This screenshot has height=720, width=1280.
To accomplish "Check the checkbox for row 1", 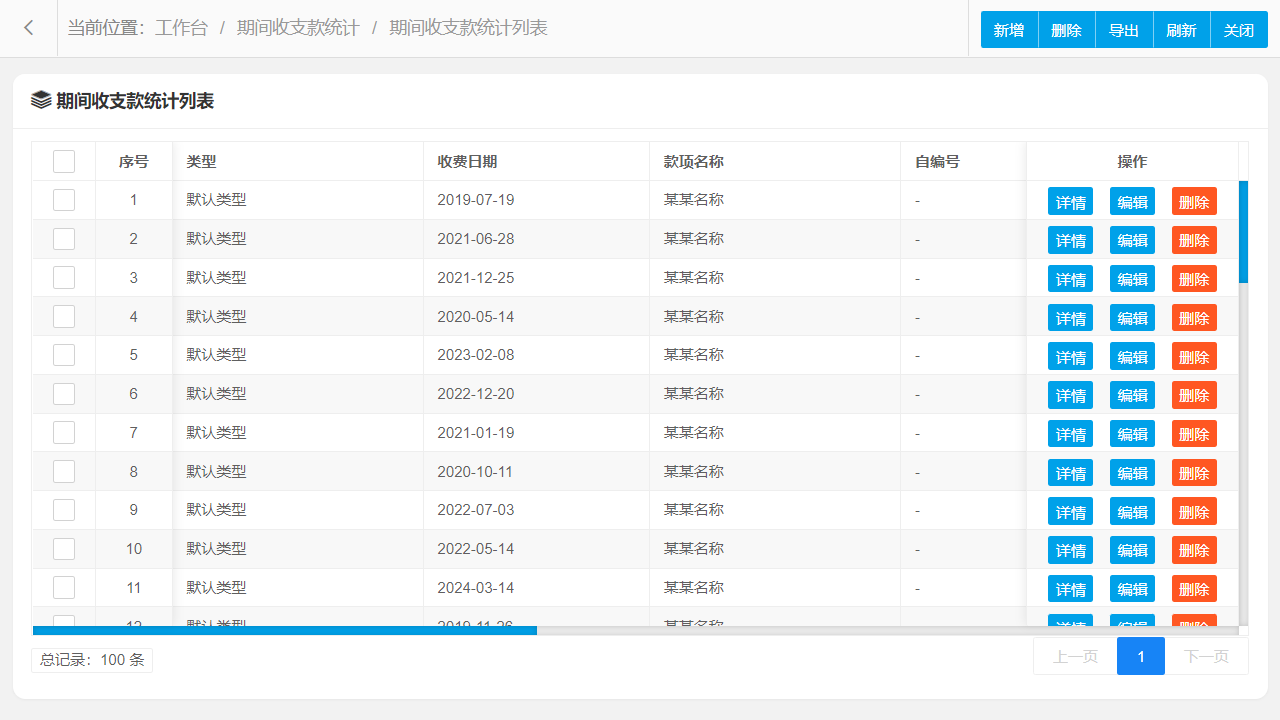I will [x=64, y=200].
